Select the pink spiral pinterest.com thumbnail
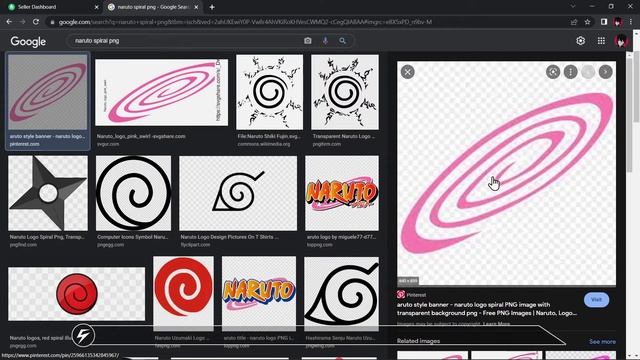The image size is (640, 360). (x=48, y=92)
